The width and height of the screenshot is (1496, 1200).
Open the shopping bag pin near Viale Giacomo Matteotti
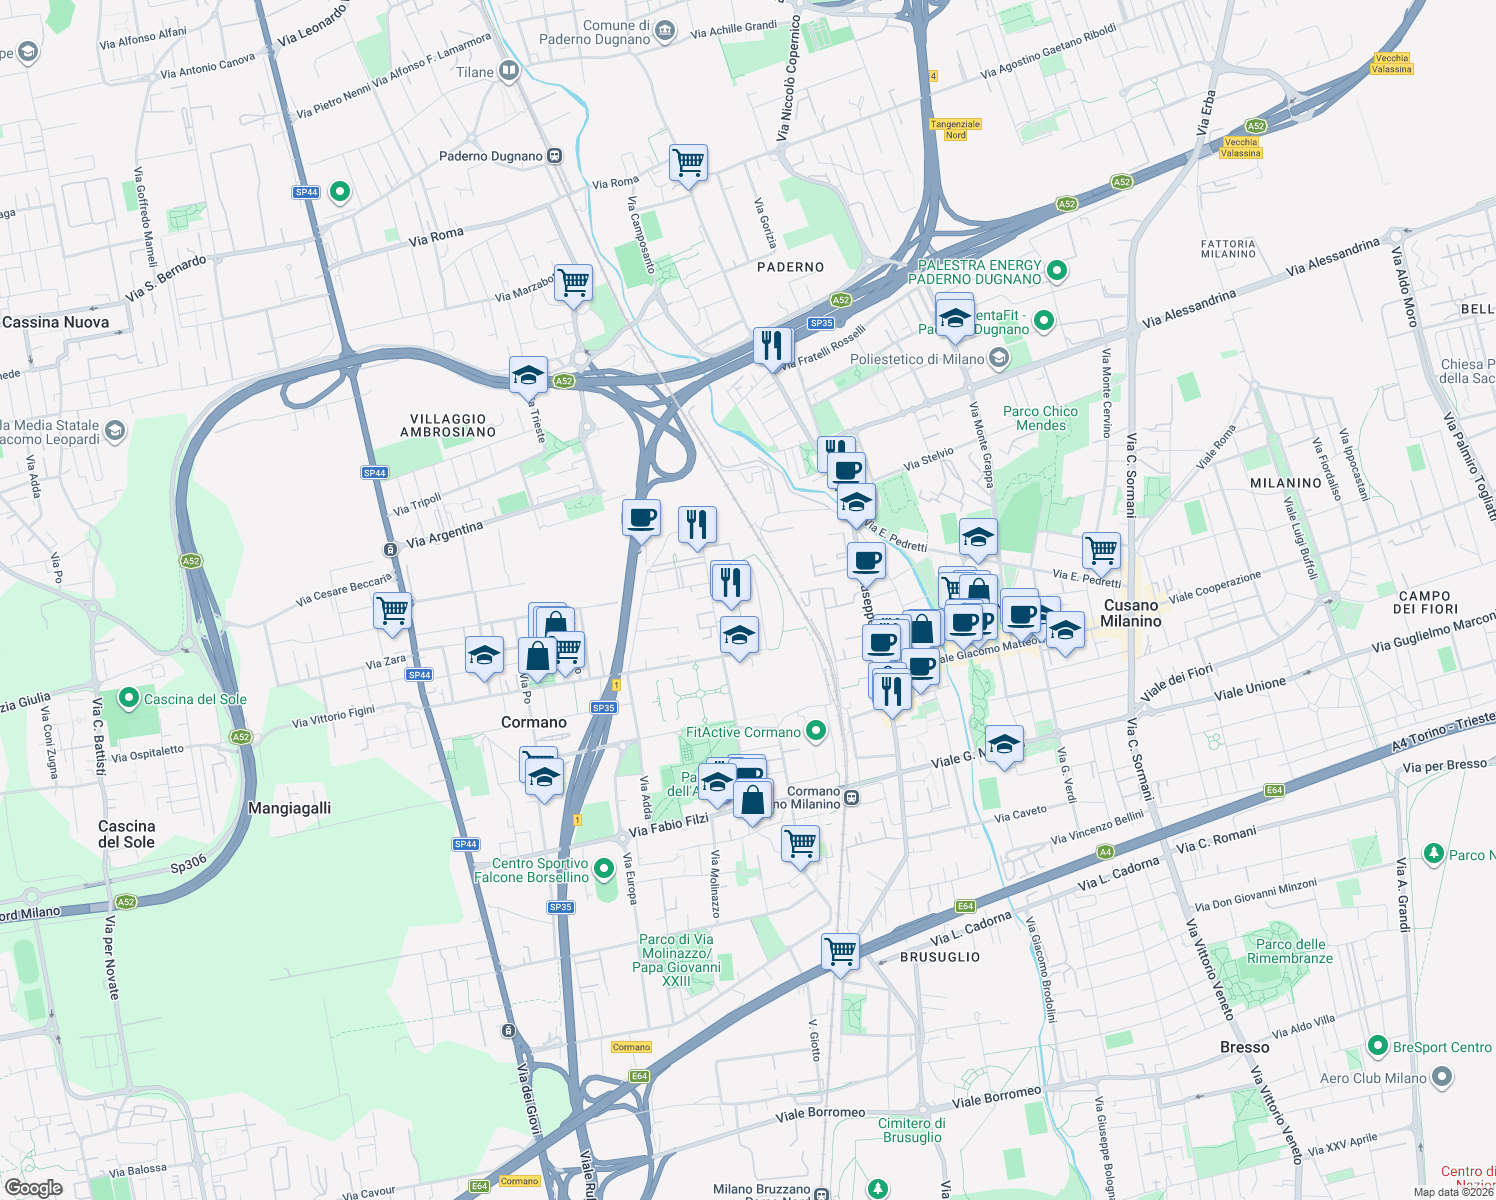[x=919, y=630]
